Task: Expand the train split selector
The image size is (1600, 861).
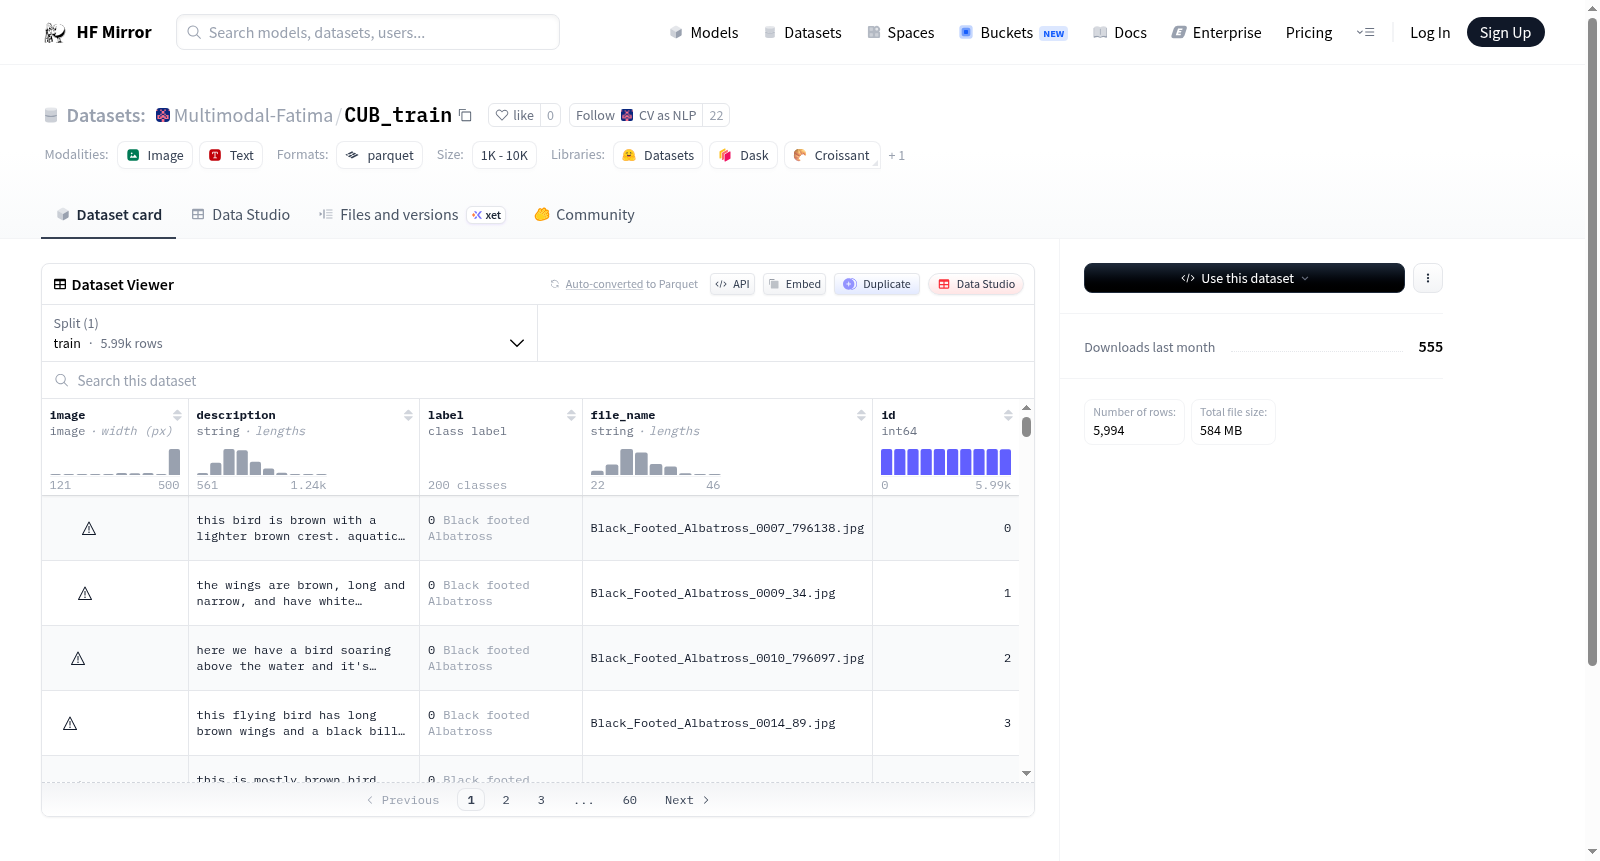Action: (x=289, y=333)
